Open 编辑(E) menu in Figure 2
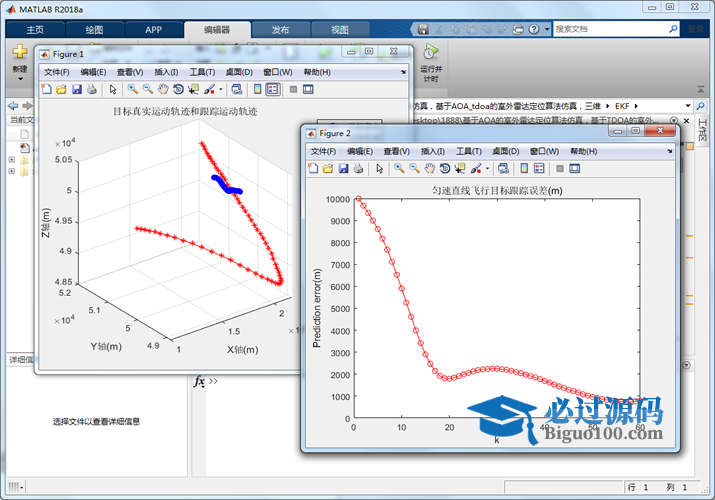Viewport: 715px width, 500px height. (360, 151)
